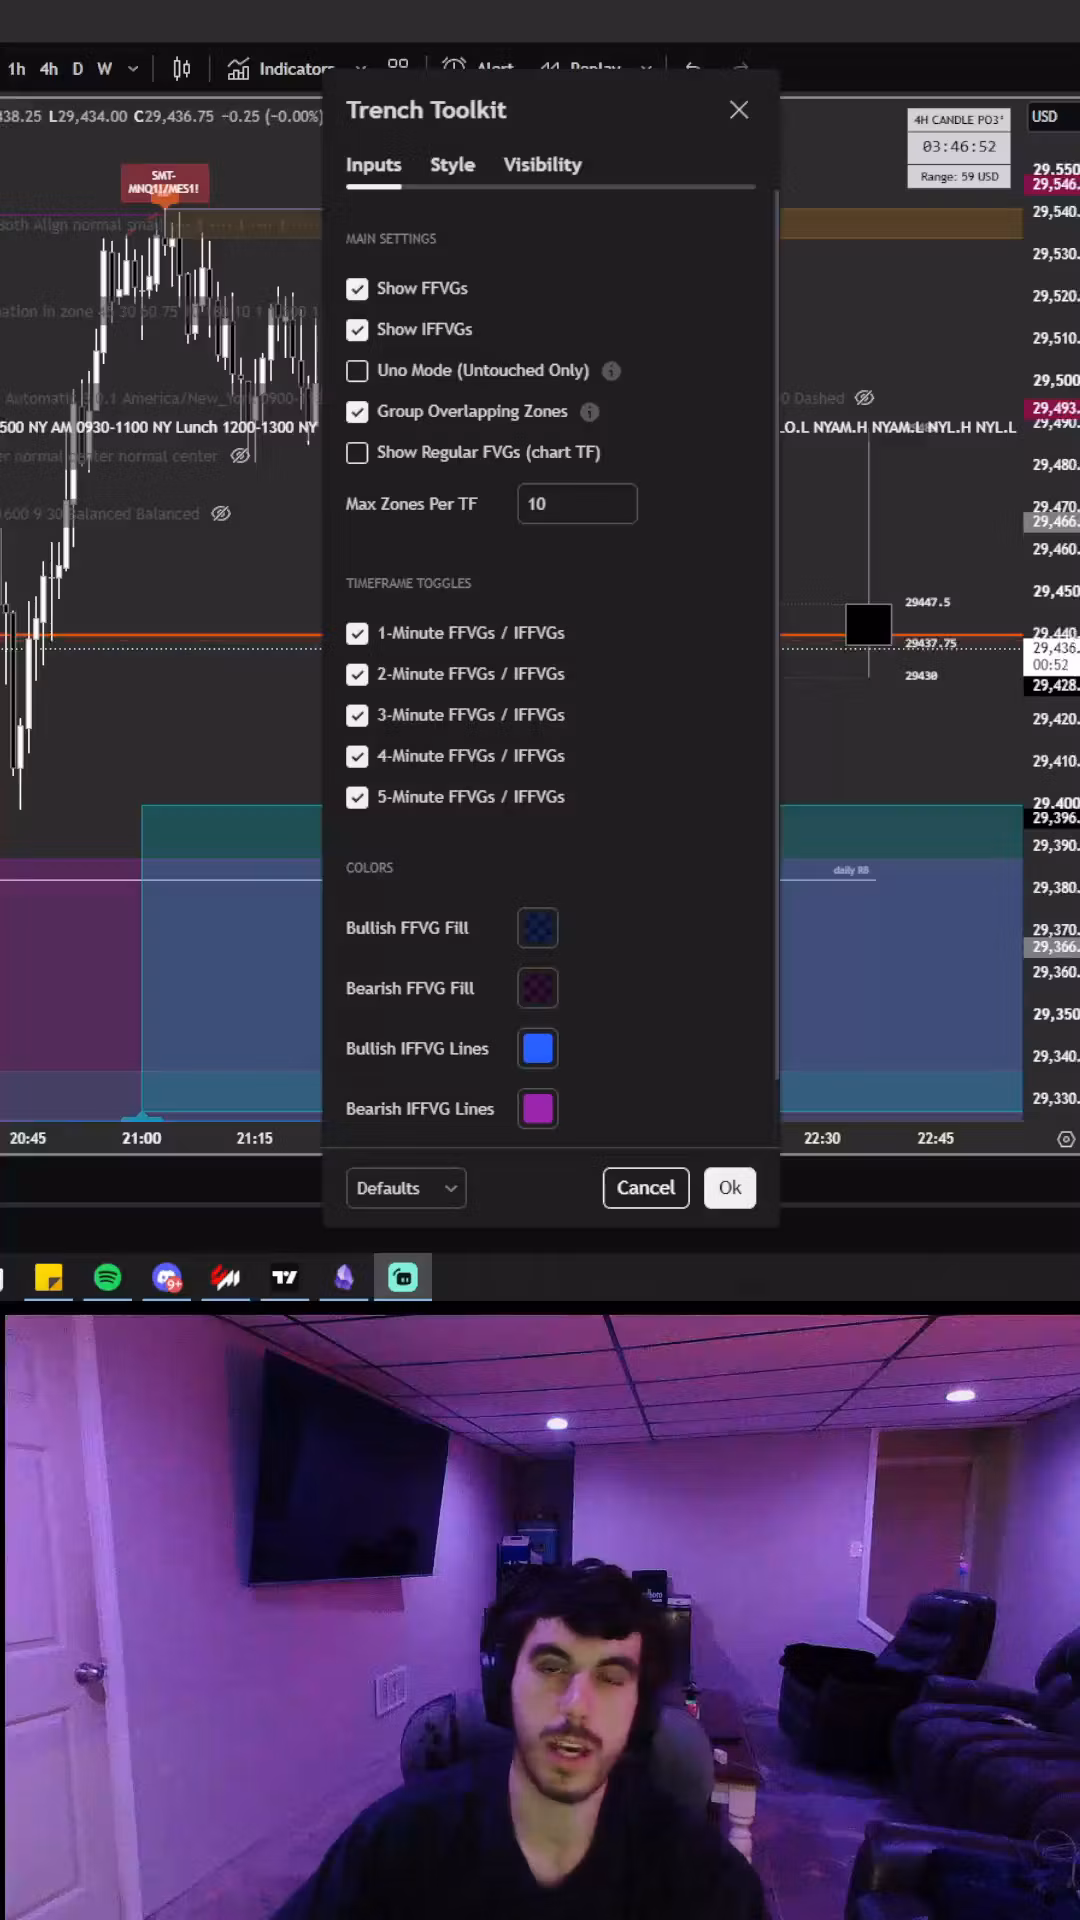Click the 'daily RB' chart label
This screenshot has width=1080, height=1920.
coord(851,870)
